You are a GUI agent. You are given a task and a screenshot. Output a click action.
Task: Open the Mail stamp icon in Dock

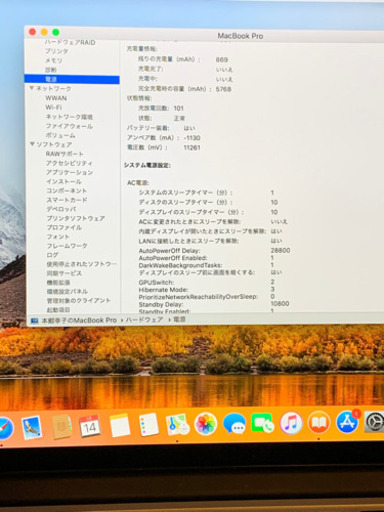click(x=31, y=427)
